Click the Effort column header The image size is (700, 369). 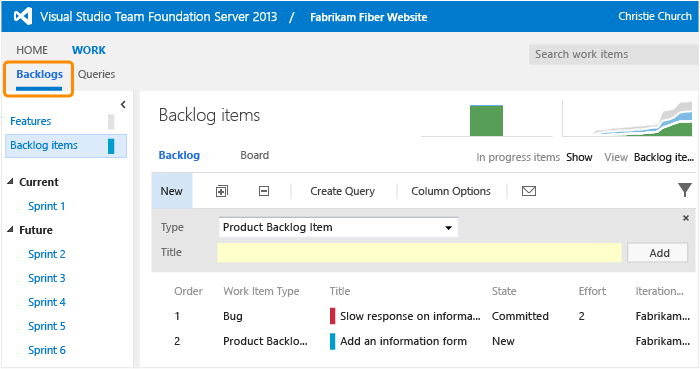click(x=592, y=291)
